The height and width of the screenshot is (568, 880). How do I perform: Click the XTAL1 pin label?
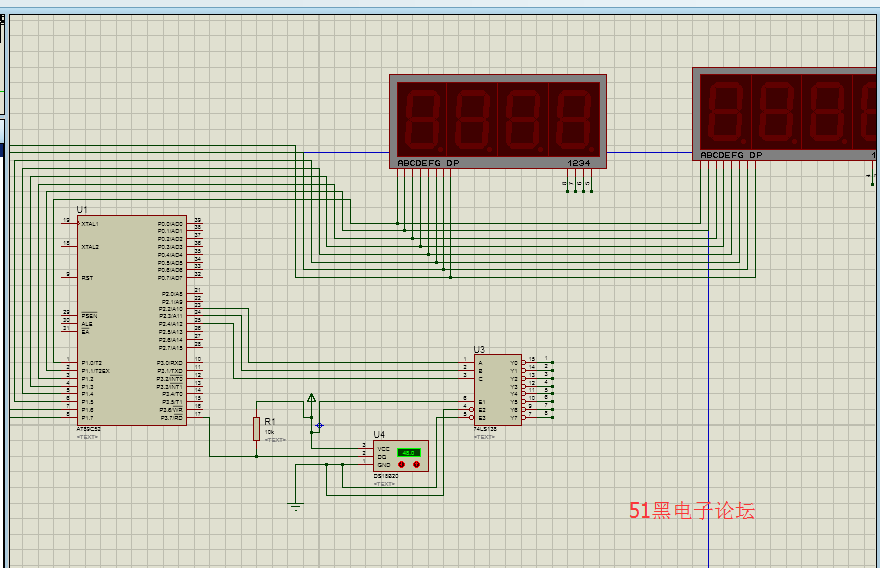click(x=90, y=224)
